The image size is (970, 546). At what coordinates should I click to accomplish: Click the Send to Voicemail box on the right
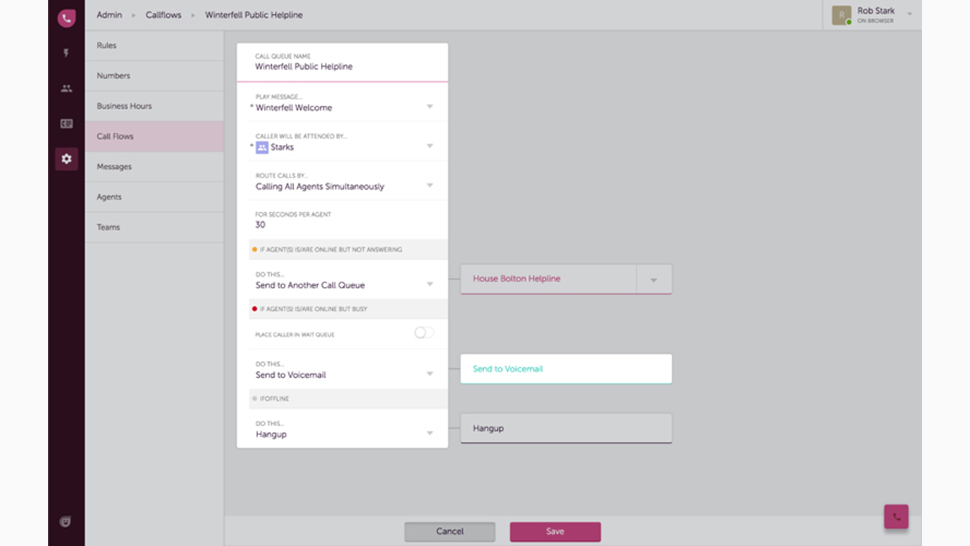[566, 369]
